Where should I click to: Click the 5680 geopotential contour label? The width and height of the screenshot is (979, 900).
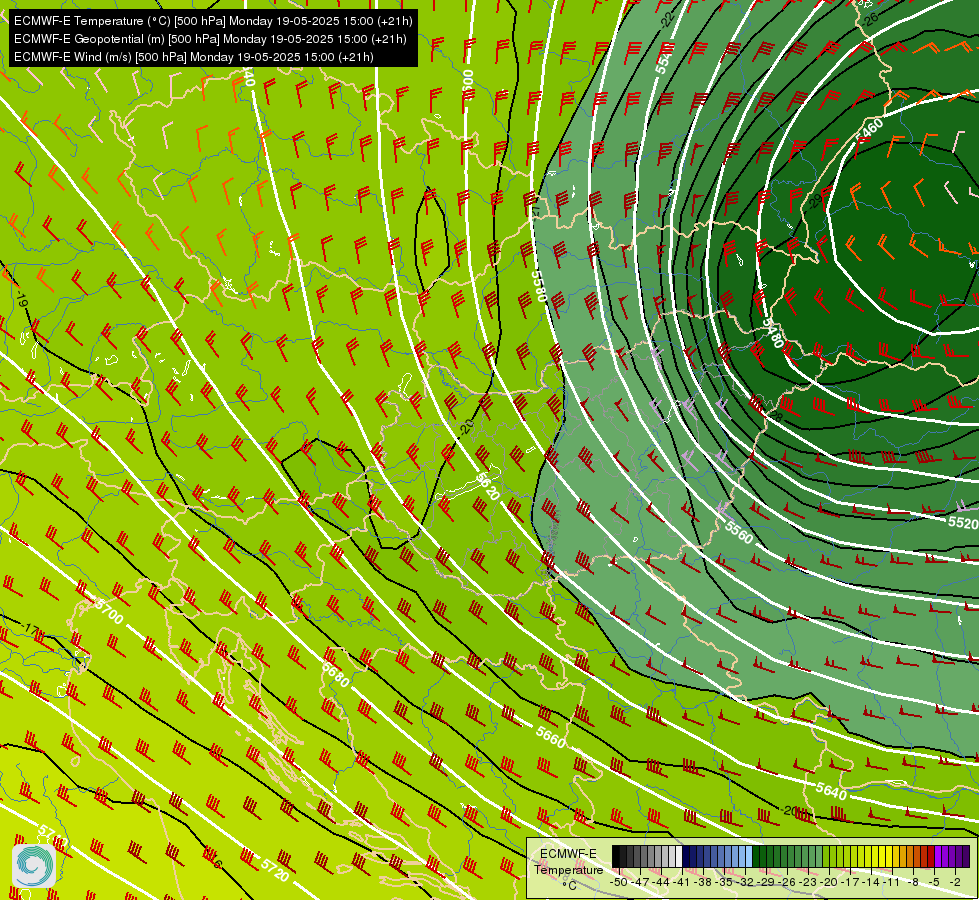(x=336, y=675)
